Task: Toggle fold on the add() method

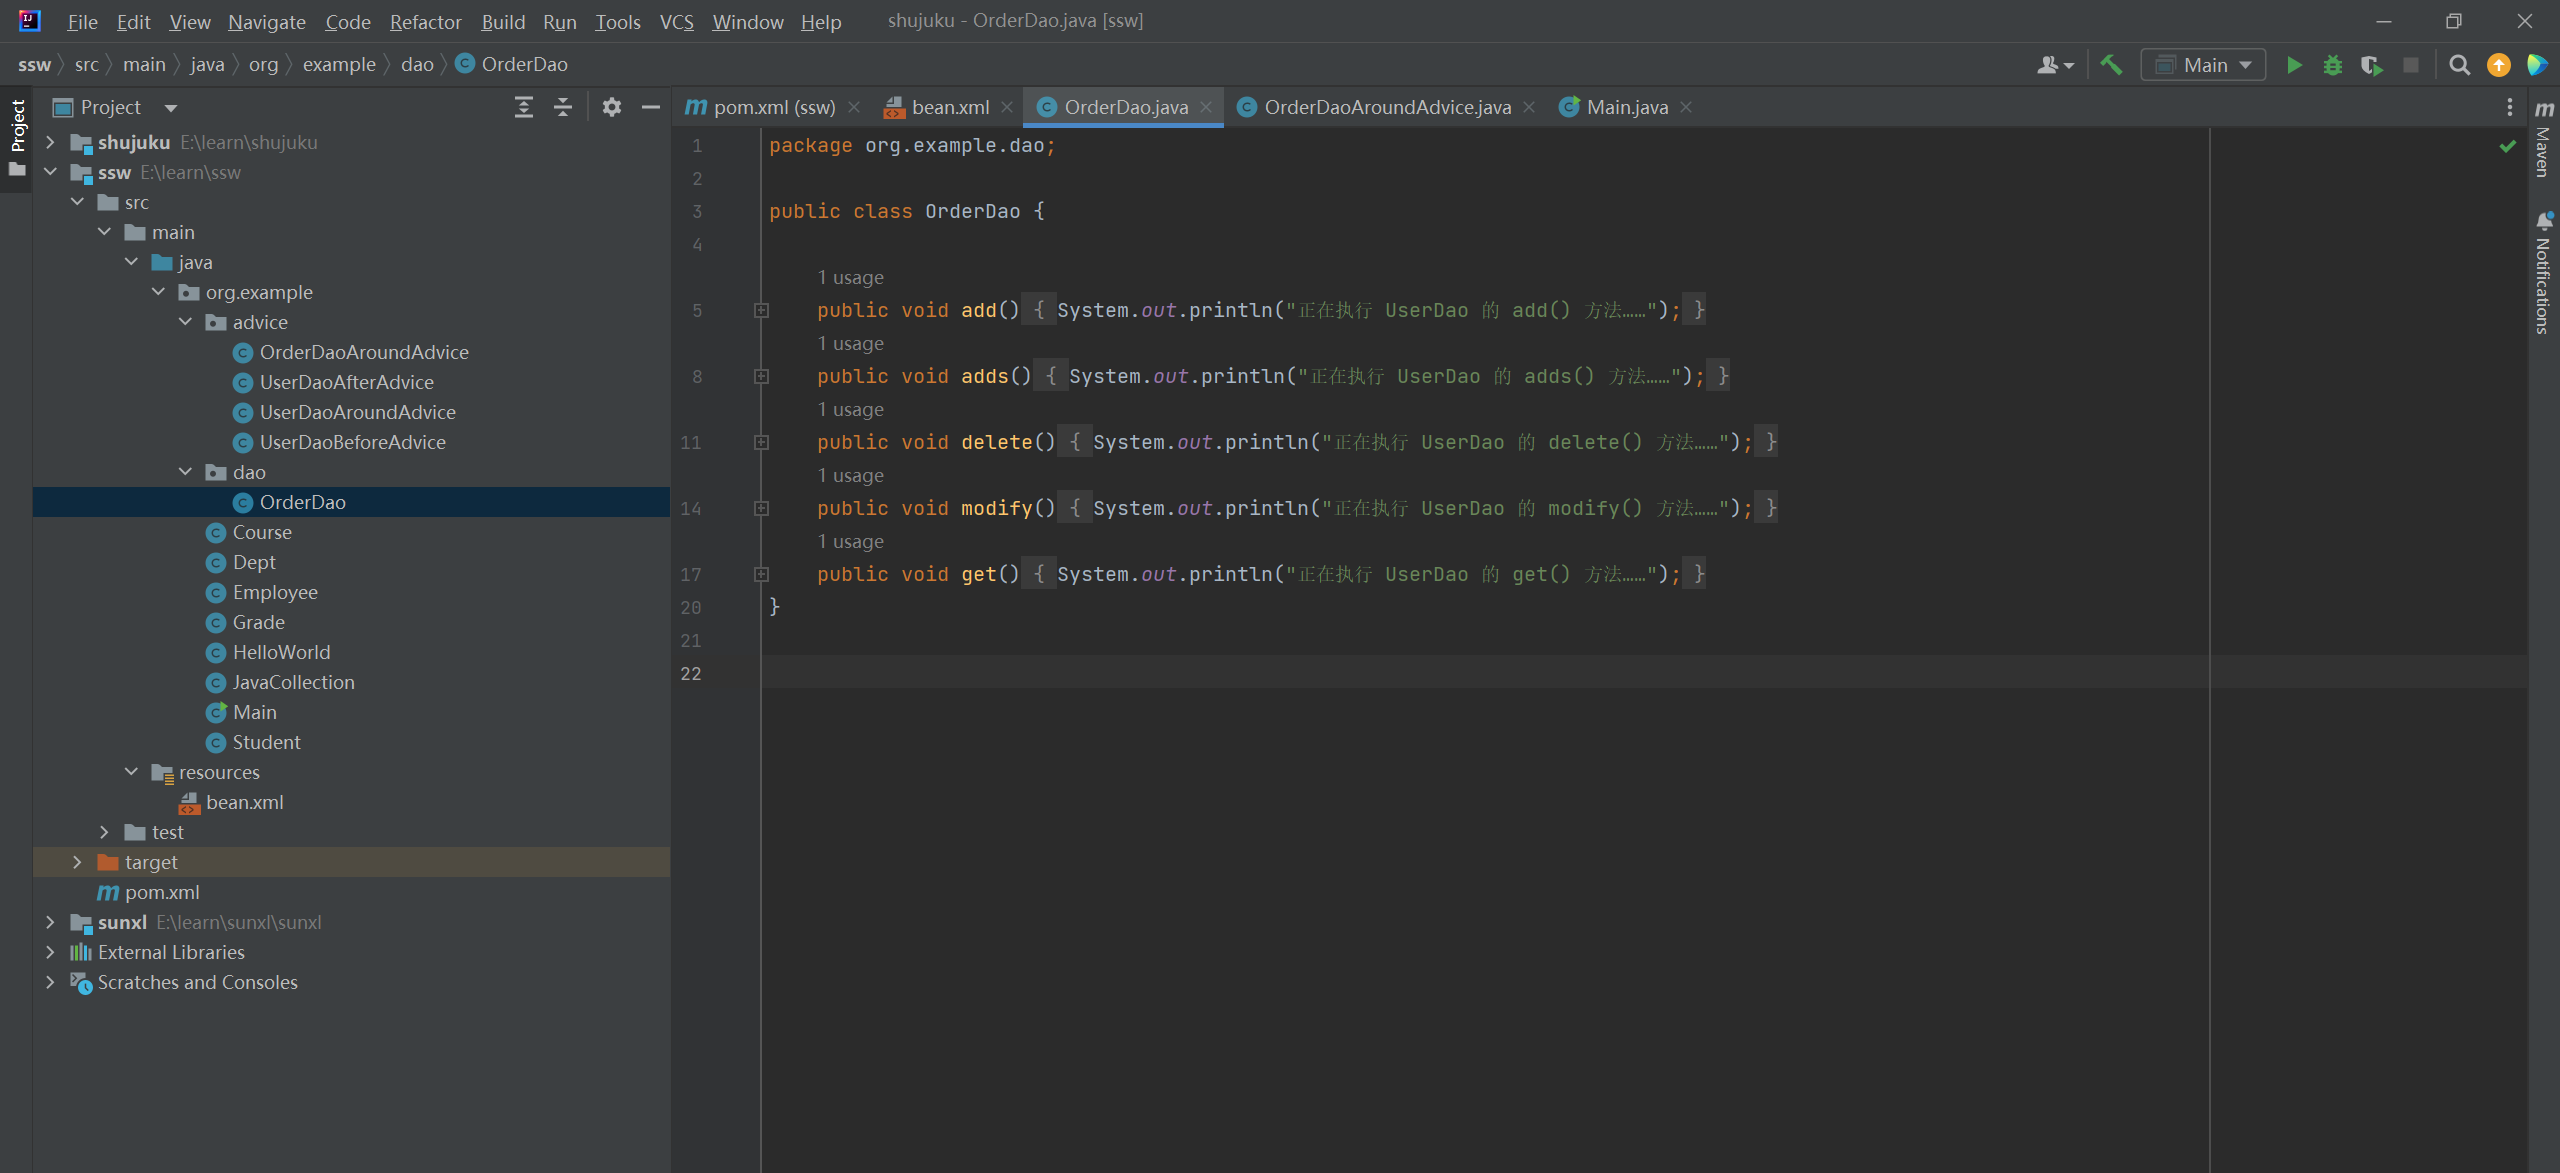Action: tap(761, 310)
